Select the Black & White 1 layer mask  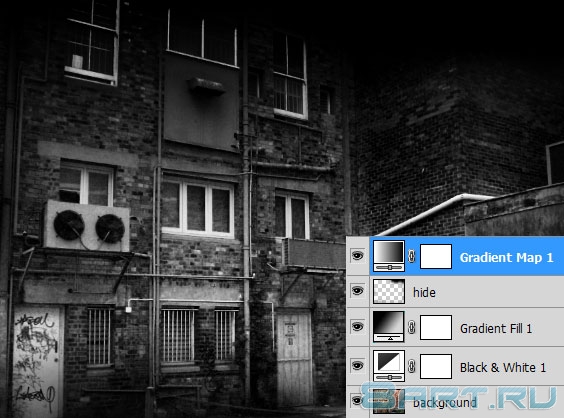click(436, 367)
